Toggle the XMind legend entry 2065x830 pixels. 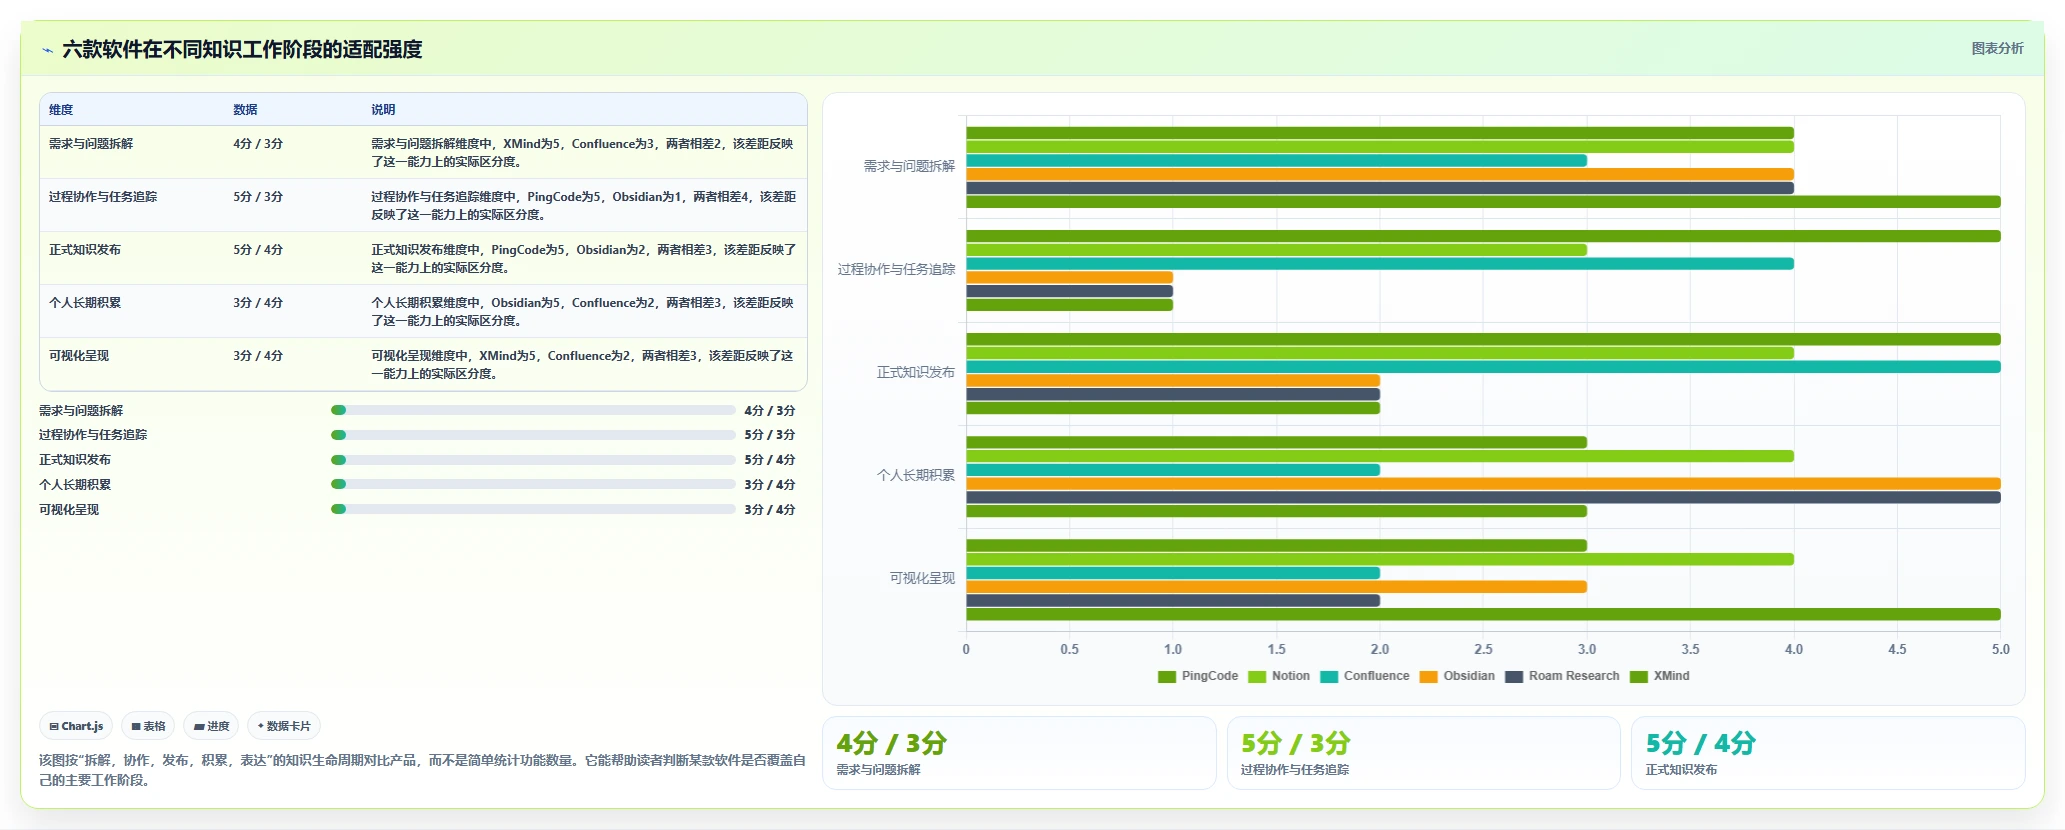point(1660,676)
